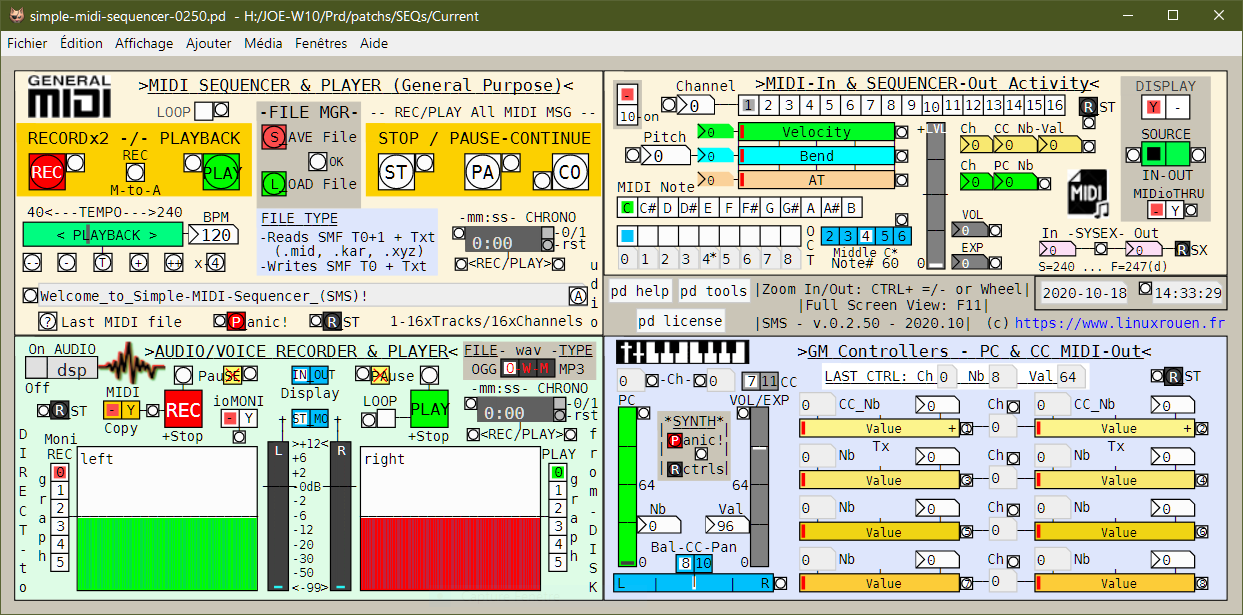Click the audio player green PLAY button
Image resolution: width=1243 pixels, height=615 pixels.
click(x=430, y=409)
